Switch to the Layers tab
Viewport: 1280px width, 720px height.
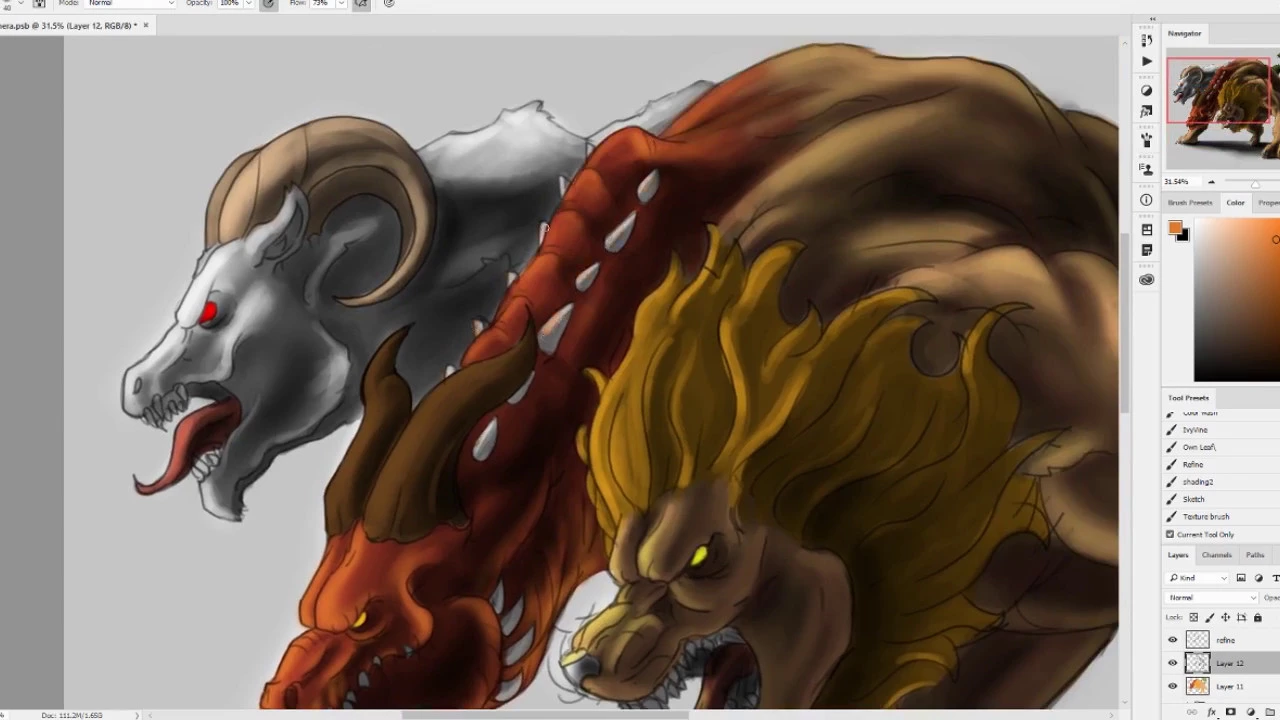tap(1178, 556)
